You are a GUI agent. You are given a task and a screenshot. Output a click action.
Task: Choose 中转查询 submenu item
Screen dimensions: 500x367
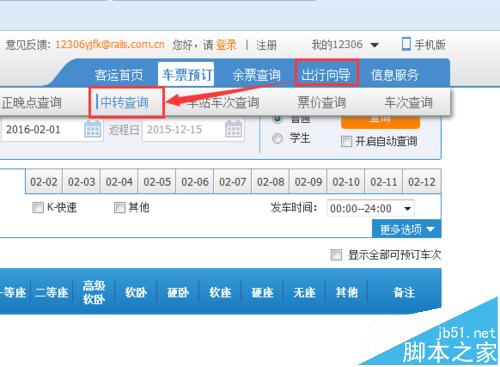coord(124,102)
